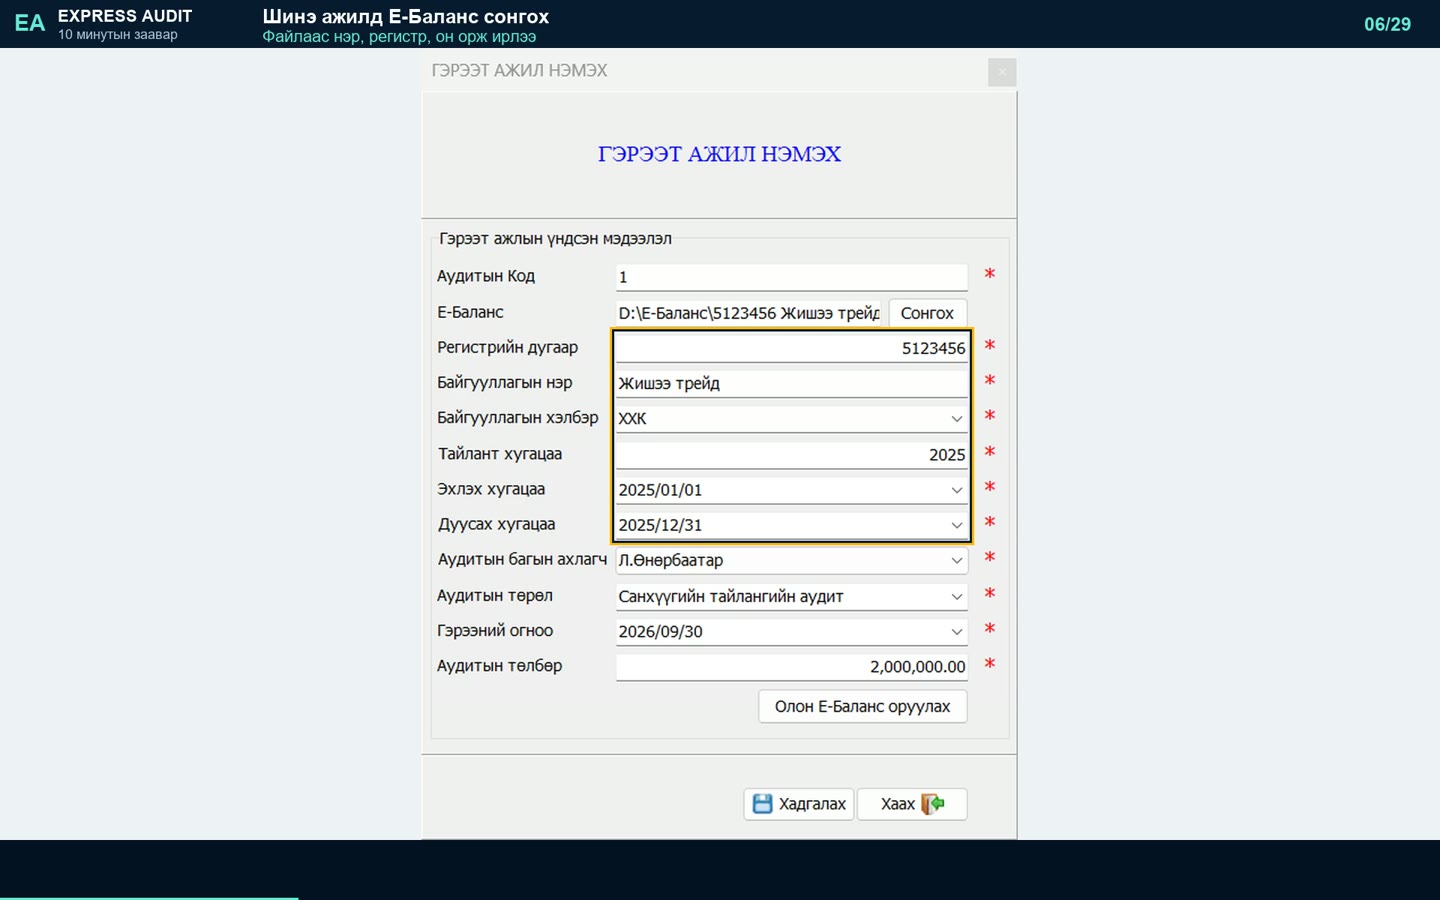Click the Гэрээний огноо label
The image size is (1440, 900).
click(x=495, y=631)
